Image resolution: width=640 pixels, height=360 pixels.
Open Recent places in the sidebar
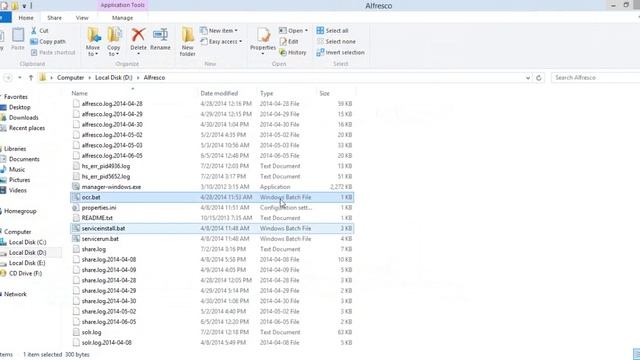click(27, 128)
